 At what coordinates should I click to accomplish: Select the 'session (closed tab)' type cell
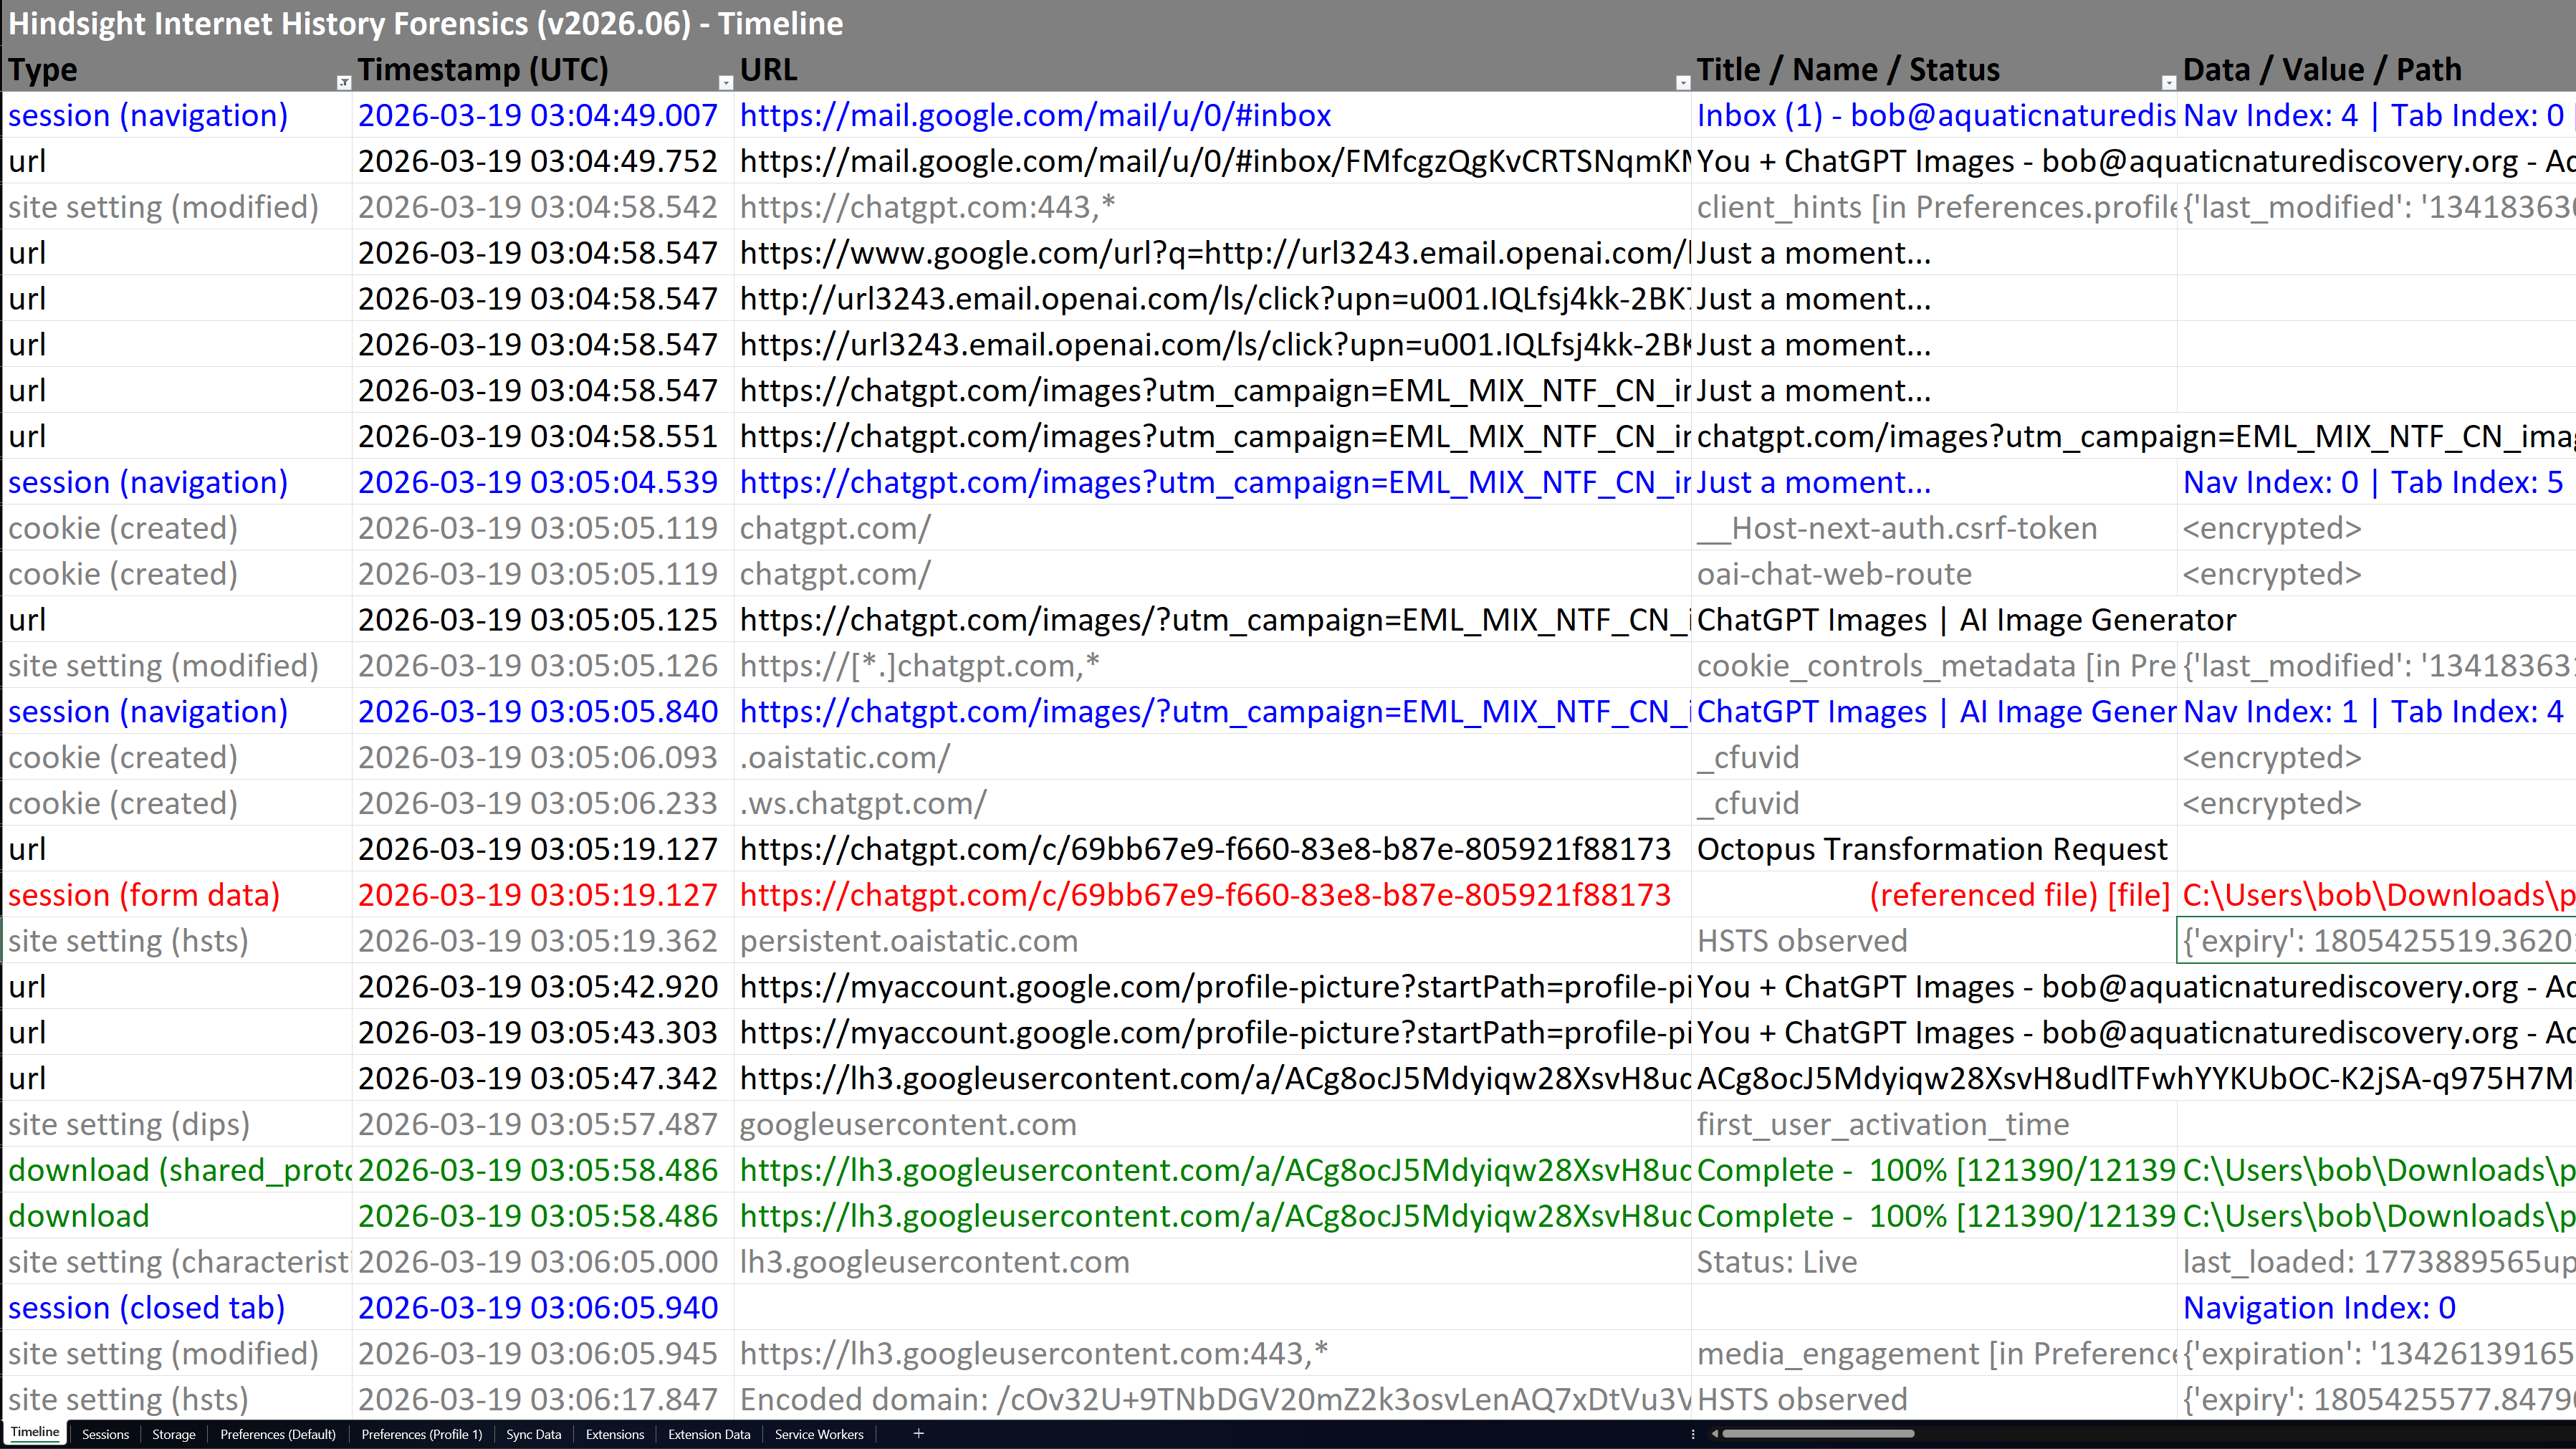coord(176,1307)
